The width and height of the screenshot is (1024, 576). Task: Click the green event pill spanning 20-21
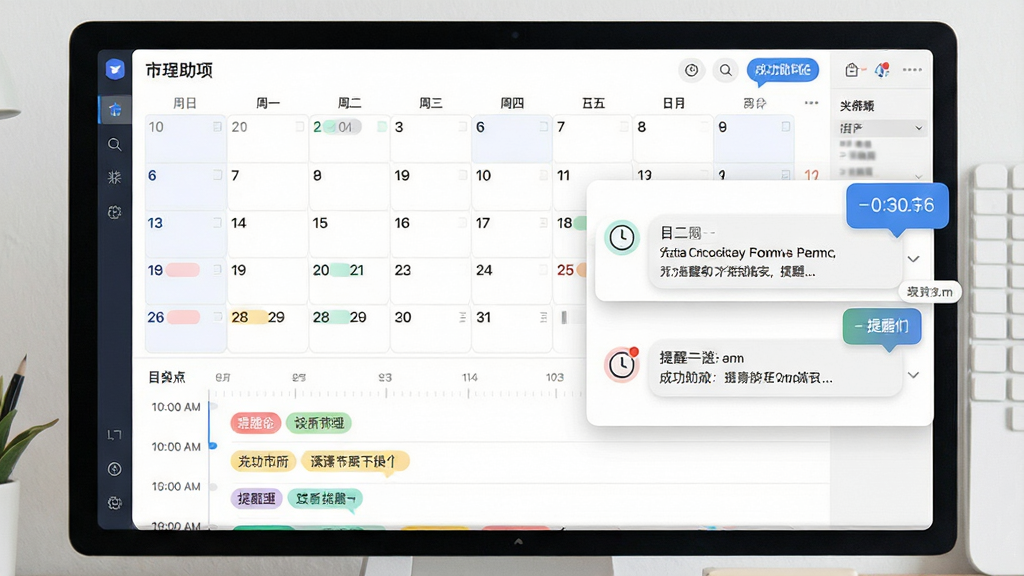tap(339, 270)
